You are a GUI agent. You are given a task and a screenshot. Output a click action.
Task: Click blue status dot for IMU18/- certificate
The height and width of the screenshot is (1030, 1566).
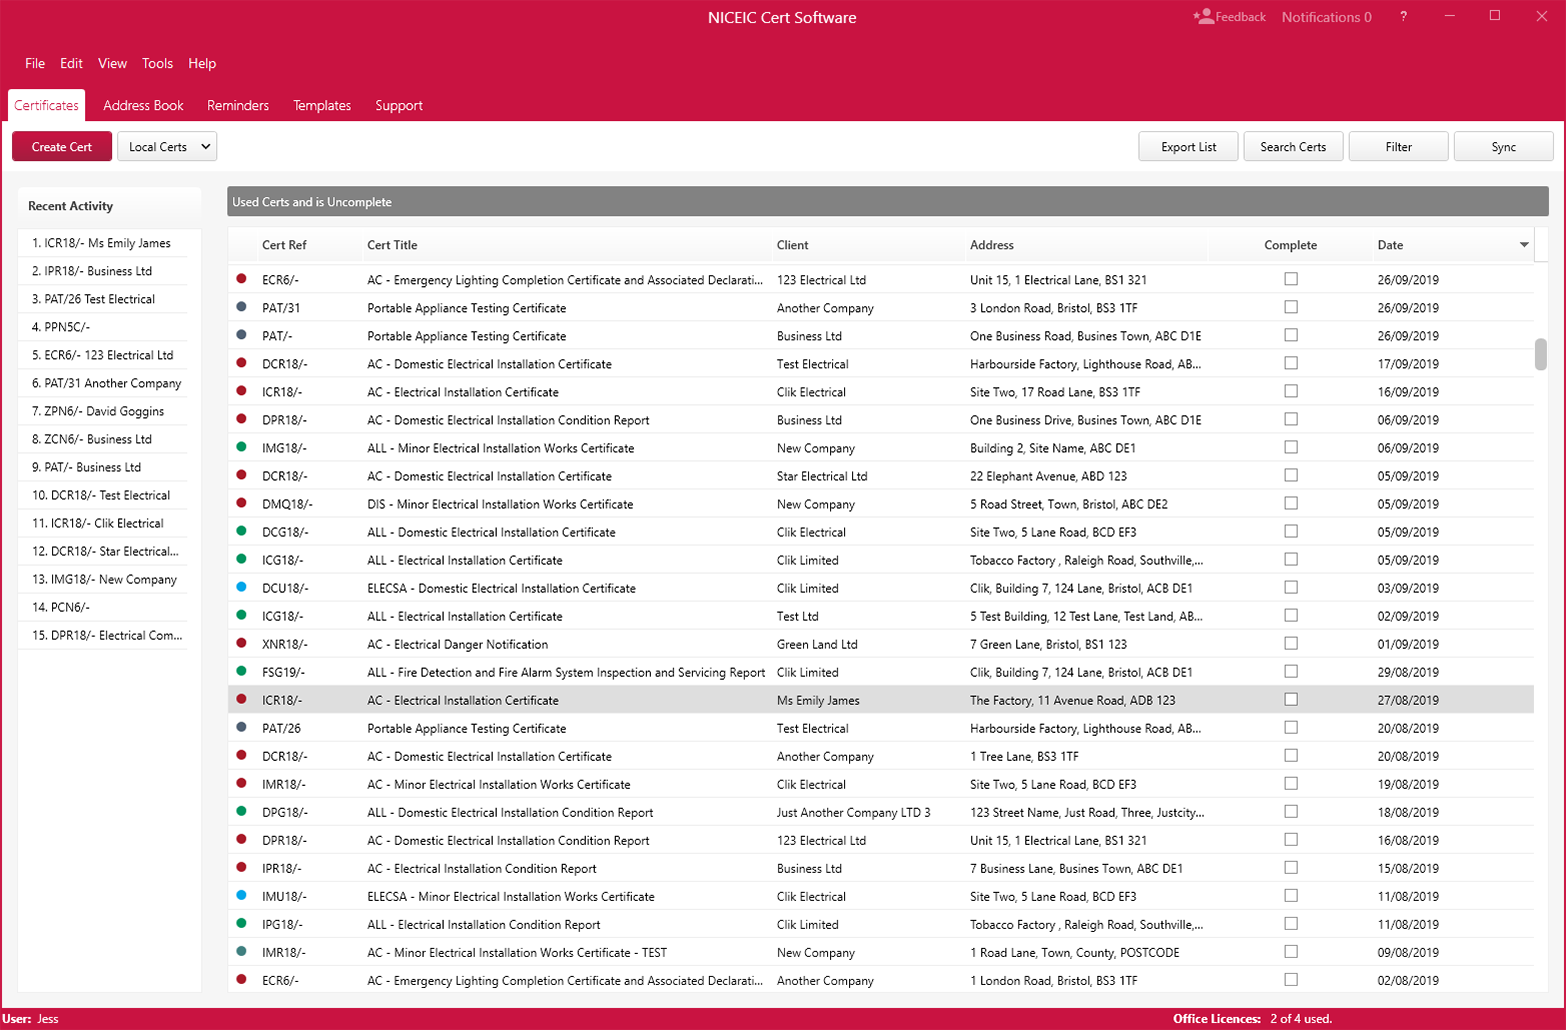[x=241, y=895]
